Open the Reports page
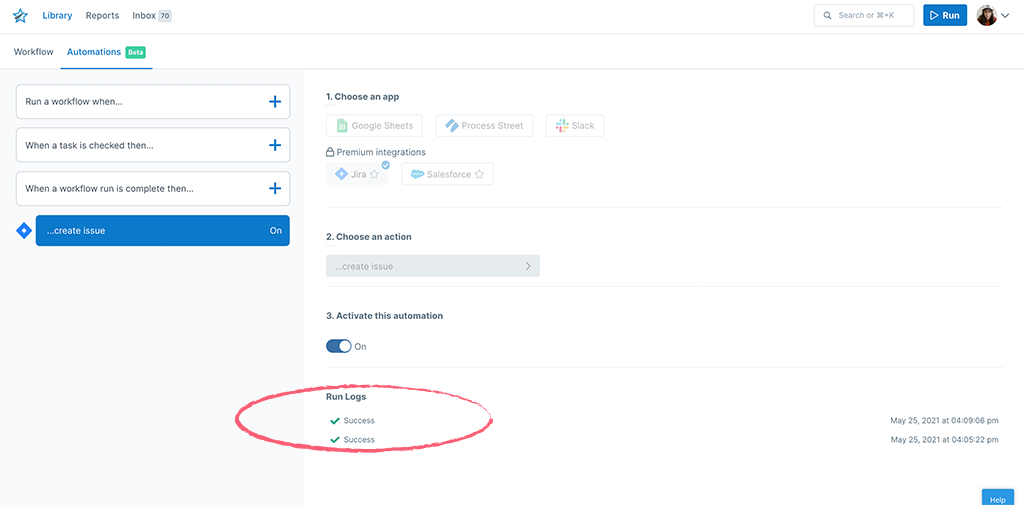The image size is (1024, 505). (x=103, y=16)
